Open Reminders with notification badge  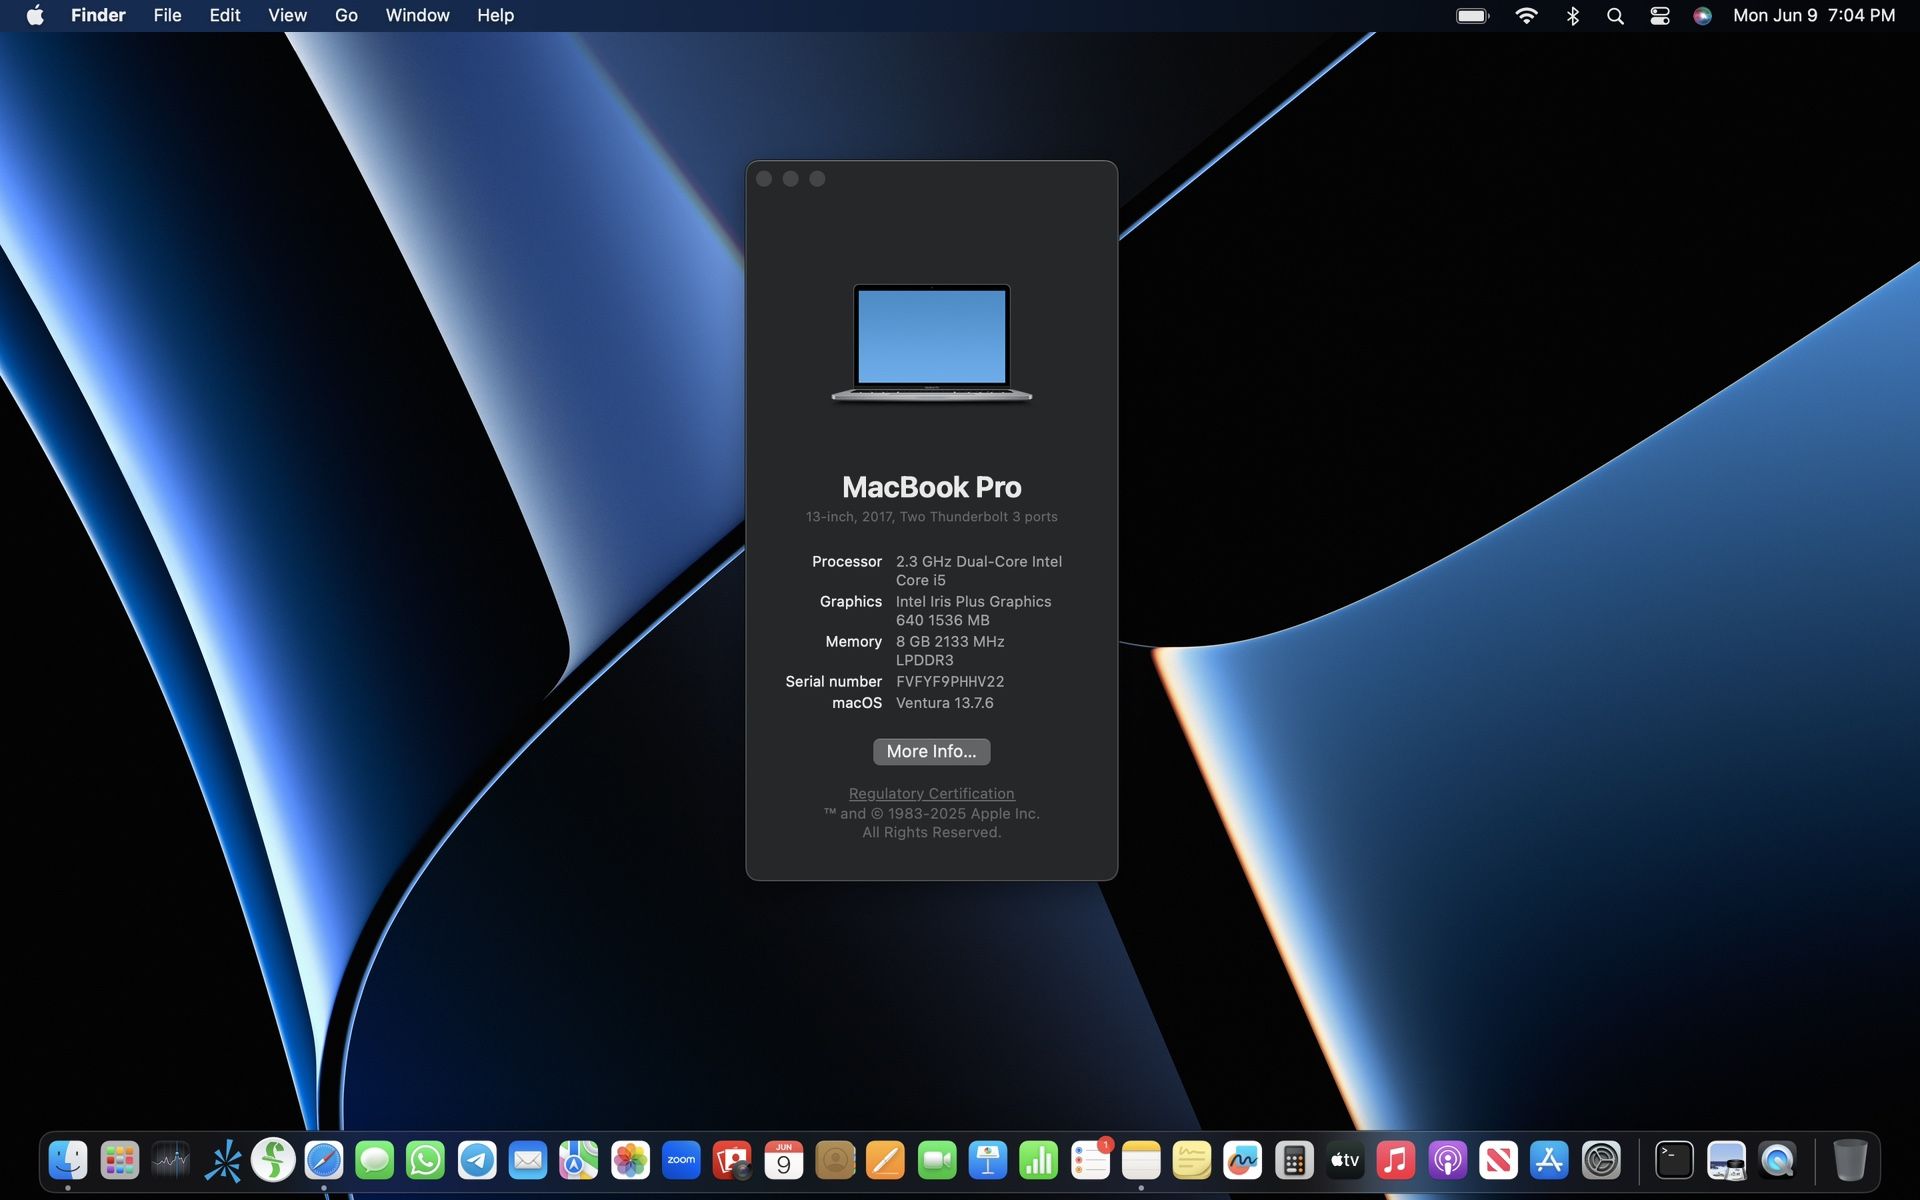click(x=1090, y=1160)
